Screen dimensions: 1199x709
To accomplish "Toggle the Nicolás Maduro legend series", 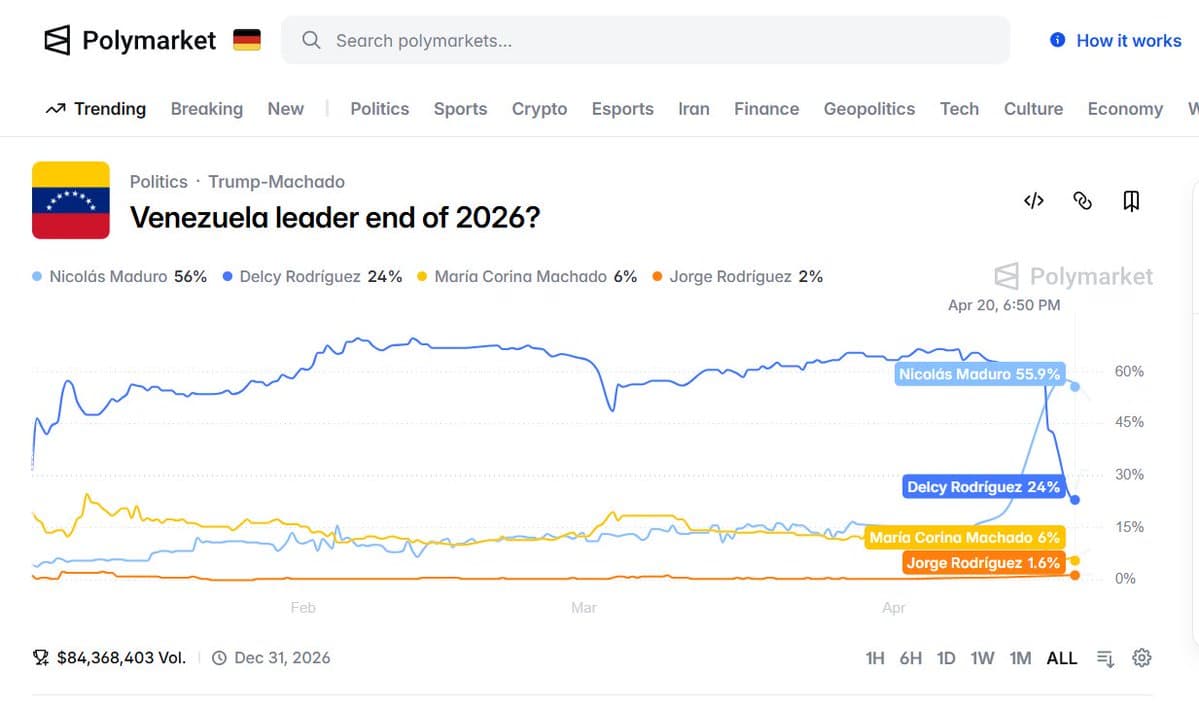I will coord(120,276).
